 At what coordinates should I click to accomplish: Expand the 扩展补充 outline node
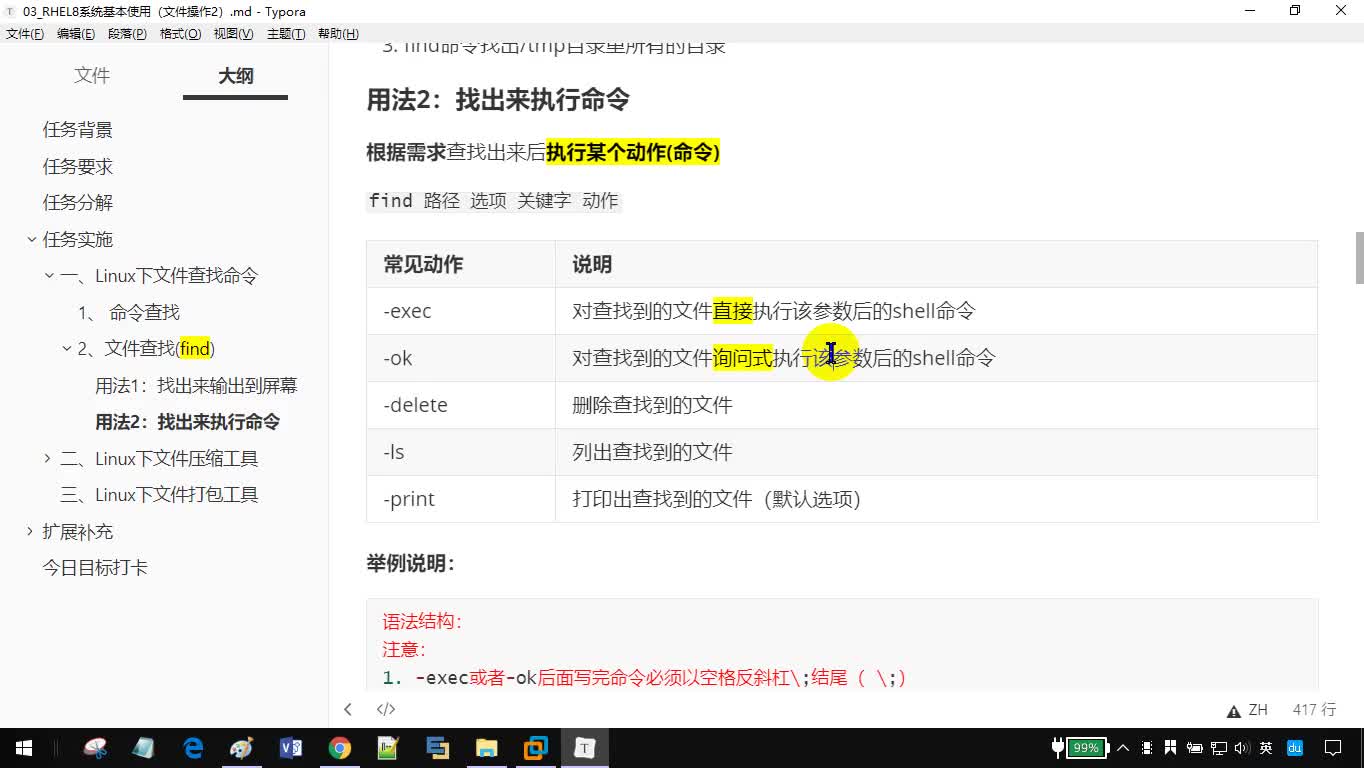coord(30,532)
